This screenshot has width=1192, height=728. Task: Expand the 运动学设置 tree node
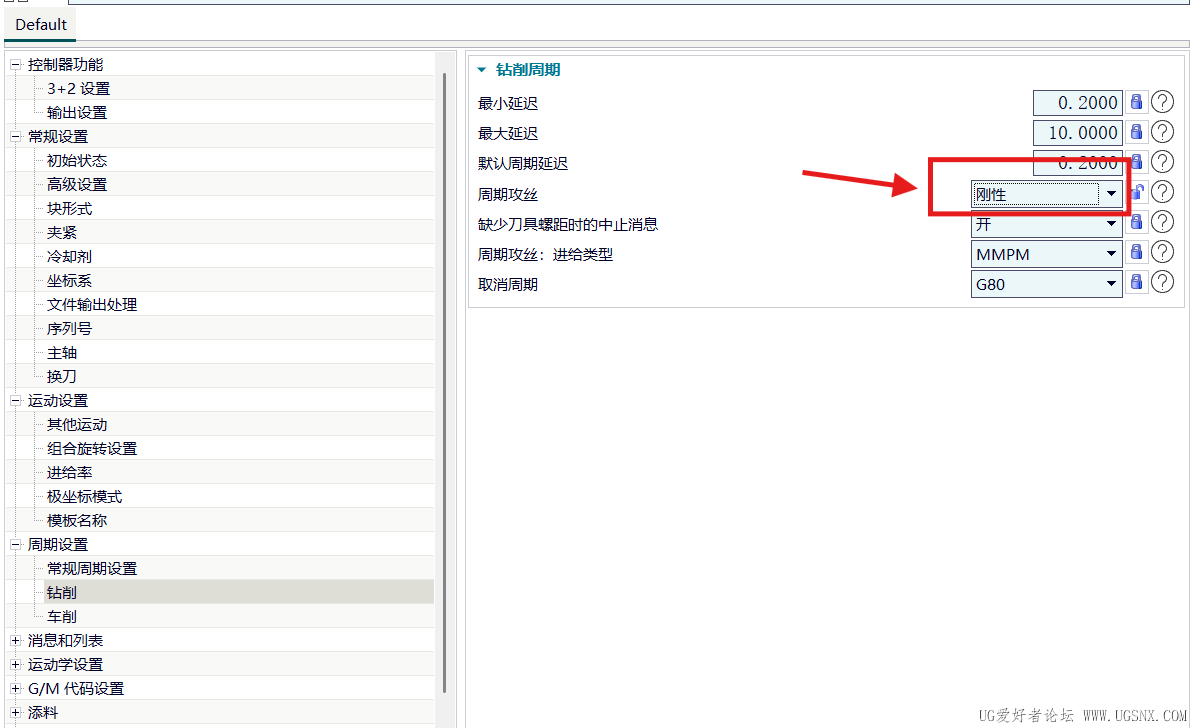15,665
